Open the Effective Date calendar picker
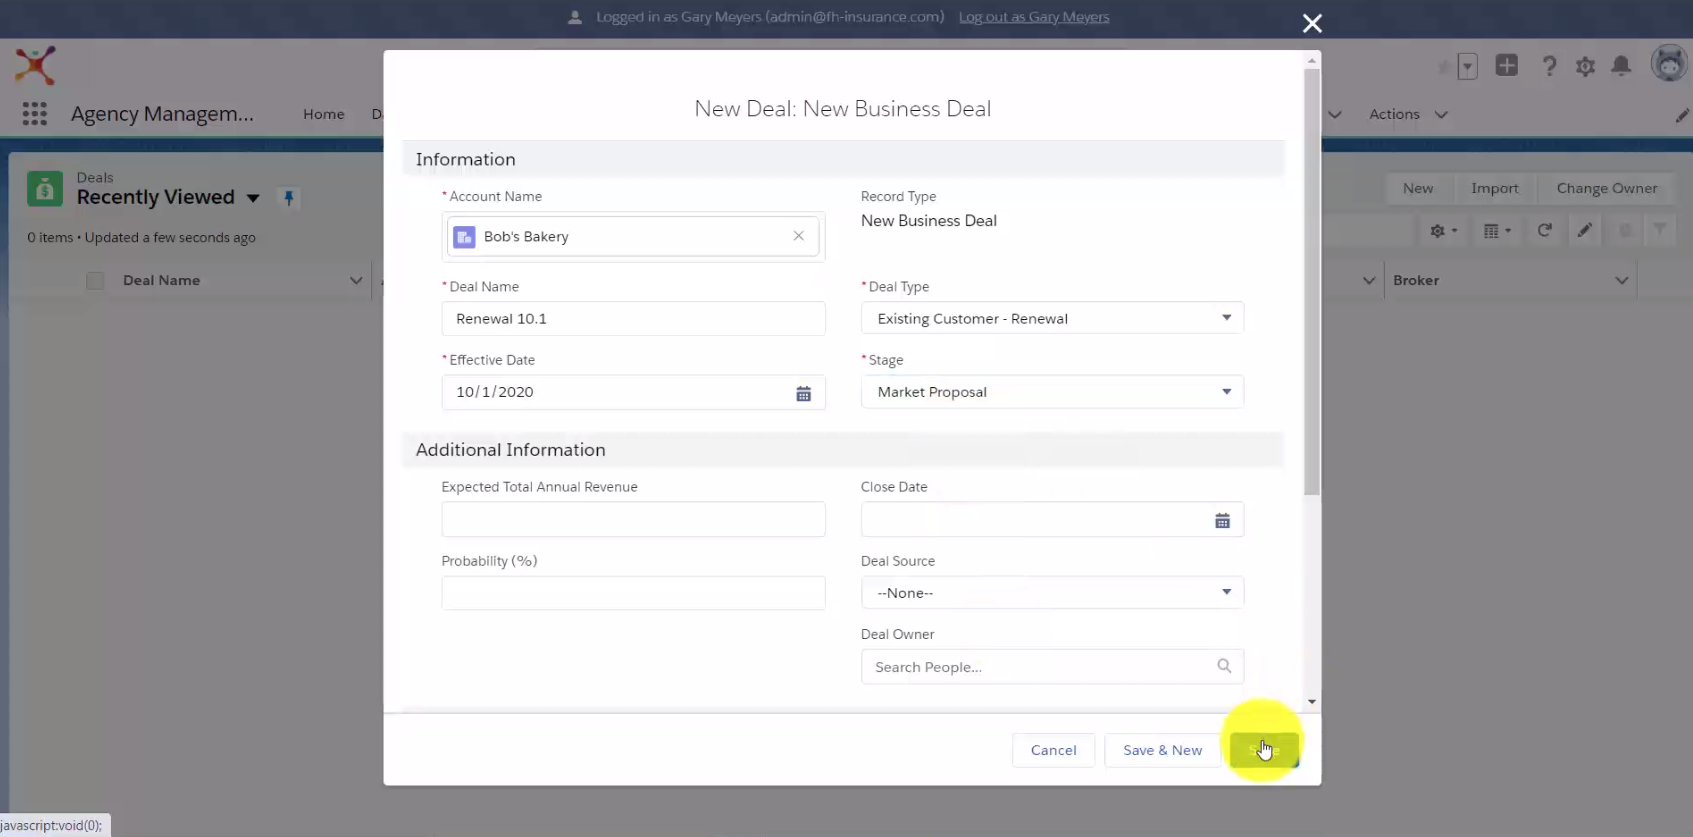Viewport: 1693px width, 837px height. click(803, 394)
